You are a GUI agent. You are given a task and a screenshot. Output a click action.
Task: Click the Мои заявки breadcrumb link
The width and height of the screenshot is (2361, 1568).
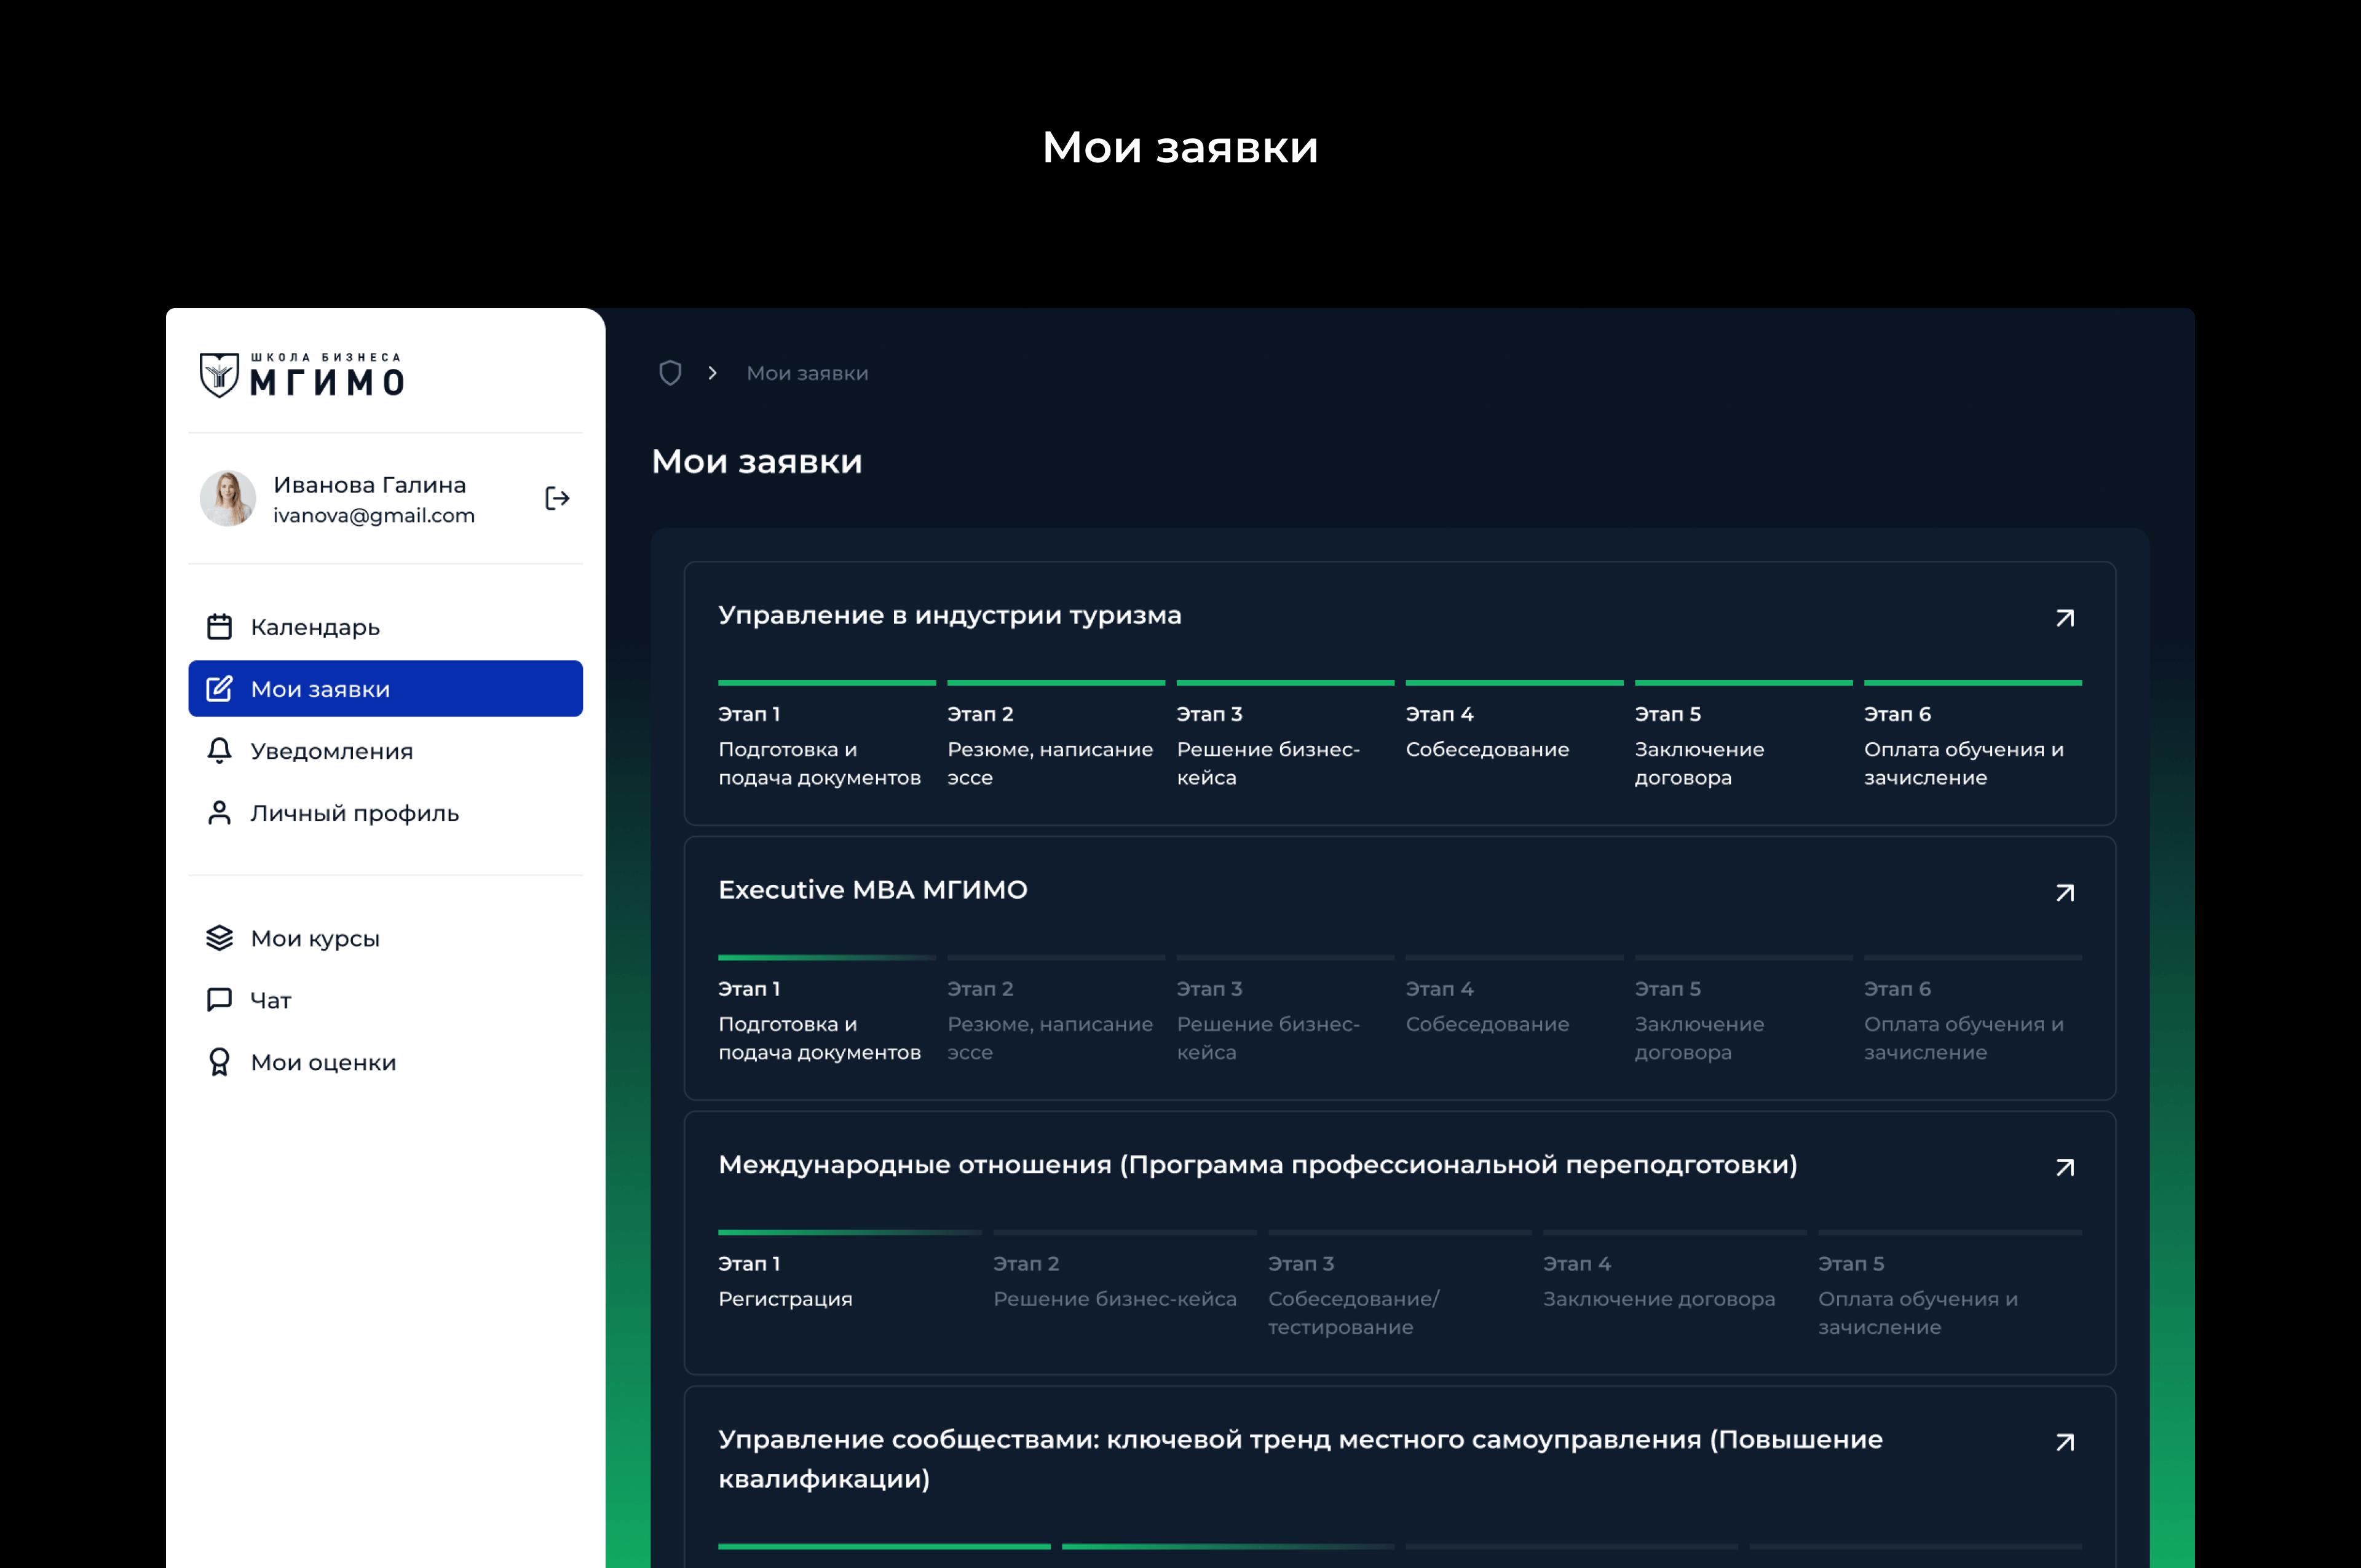click(x=807, y=373)
